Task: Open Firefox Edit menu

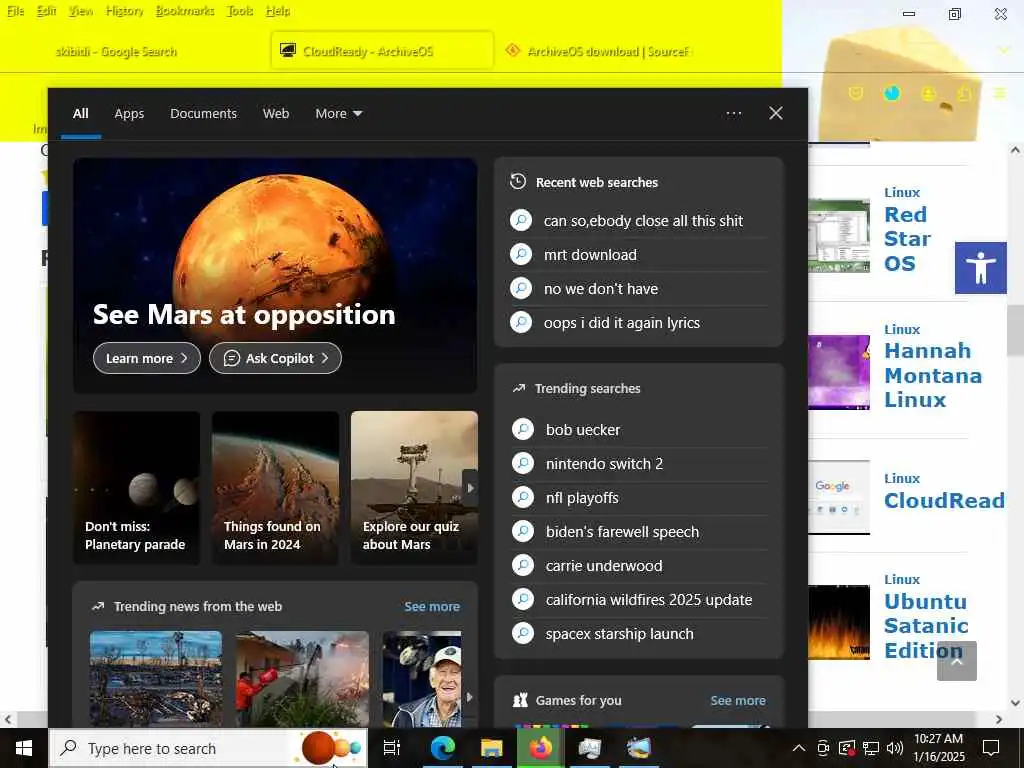Action: click(46, 11)
